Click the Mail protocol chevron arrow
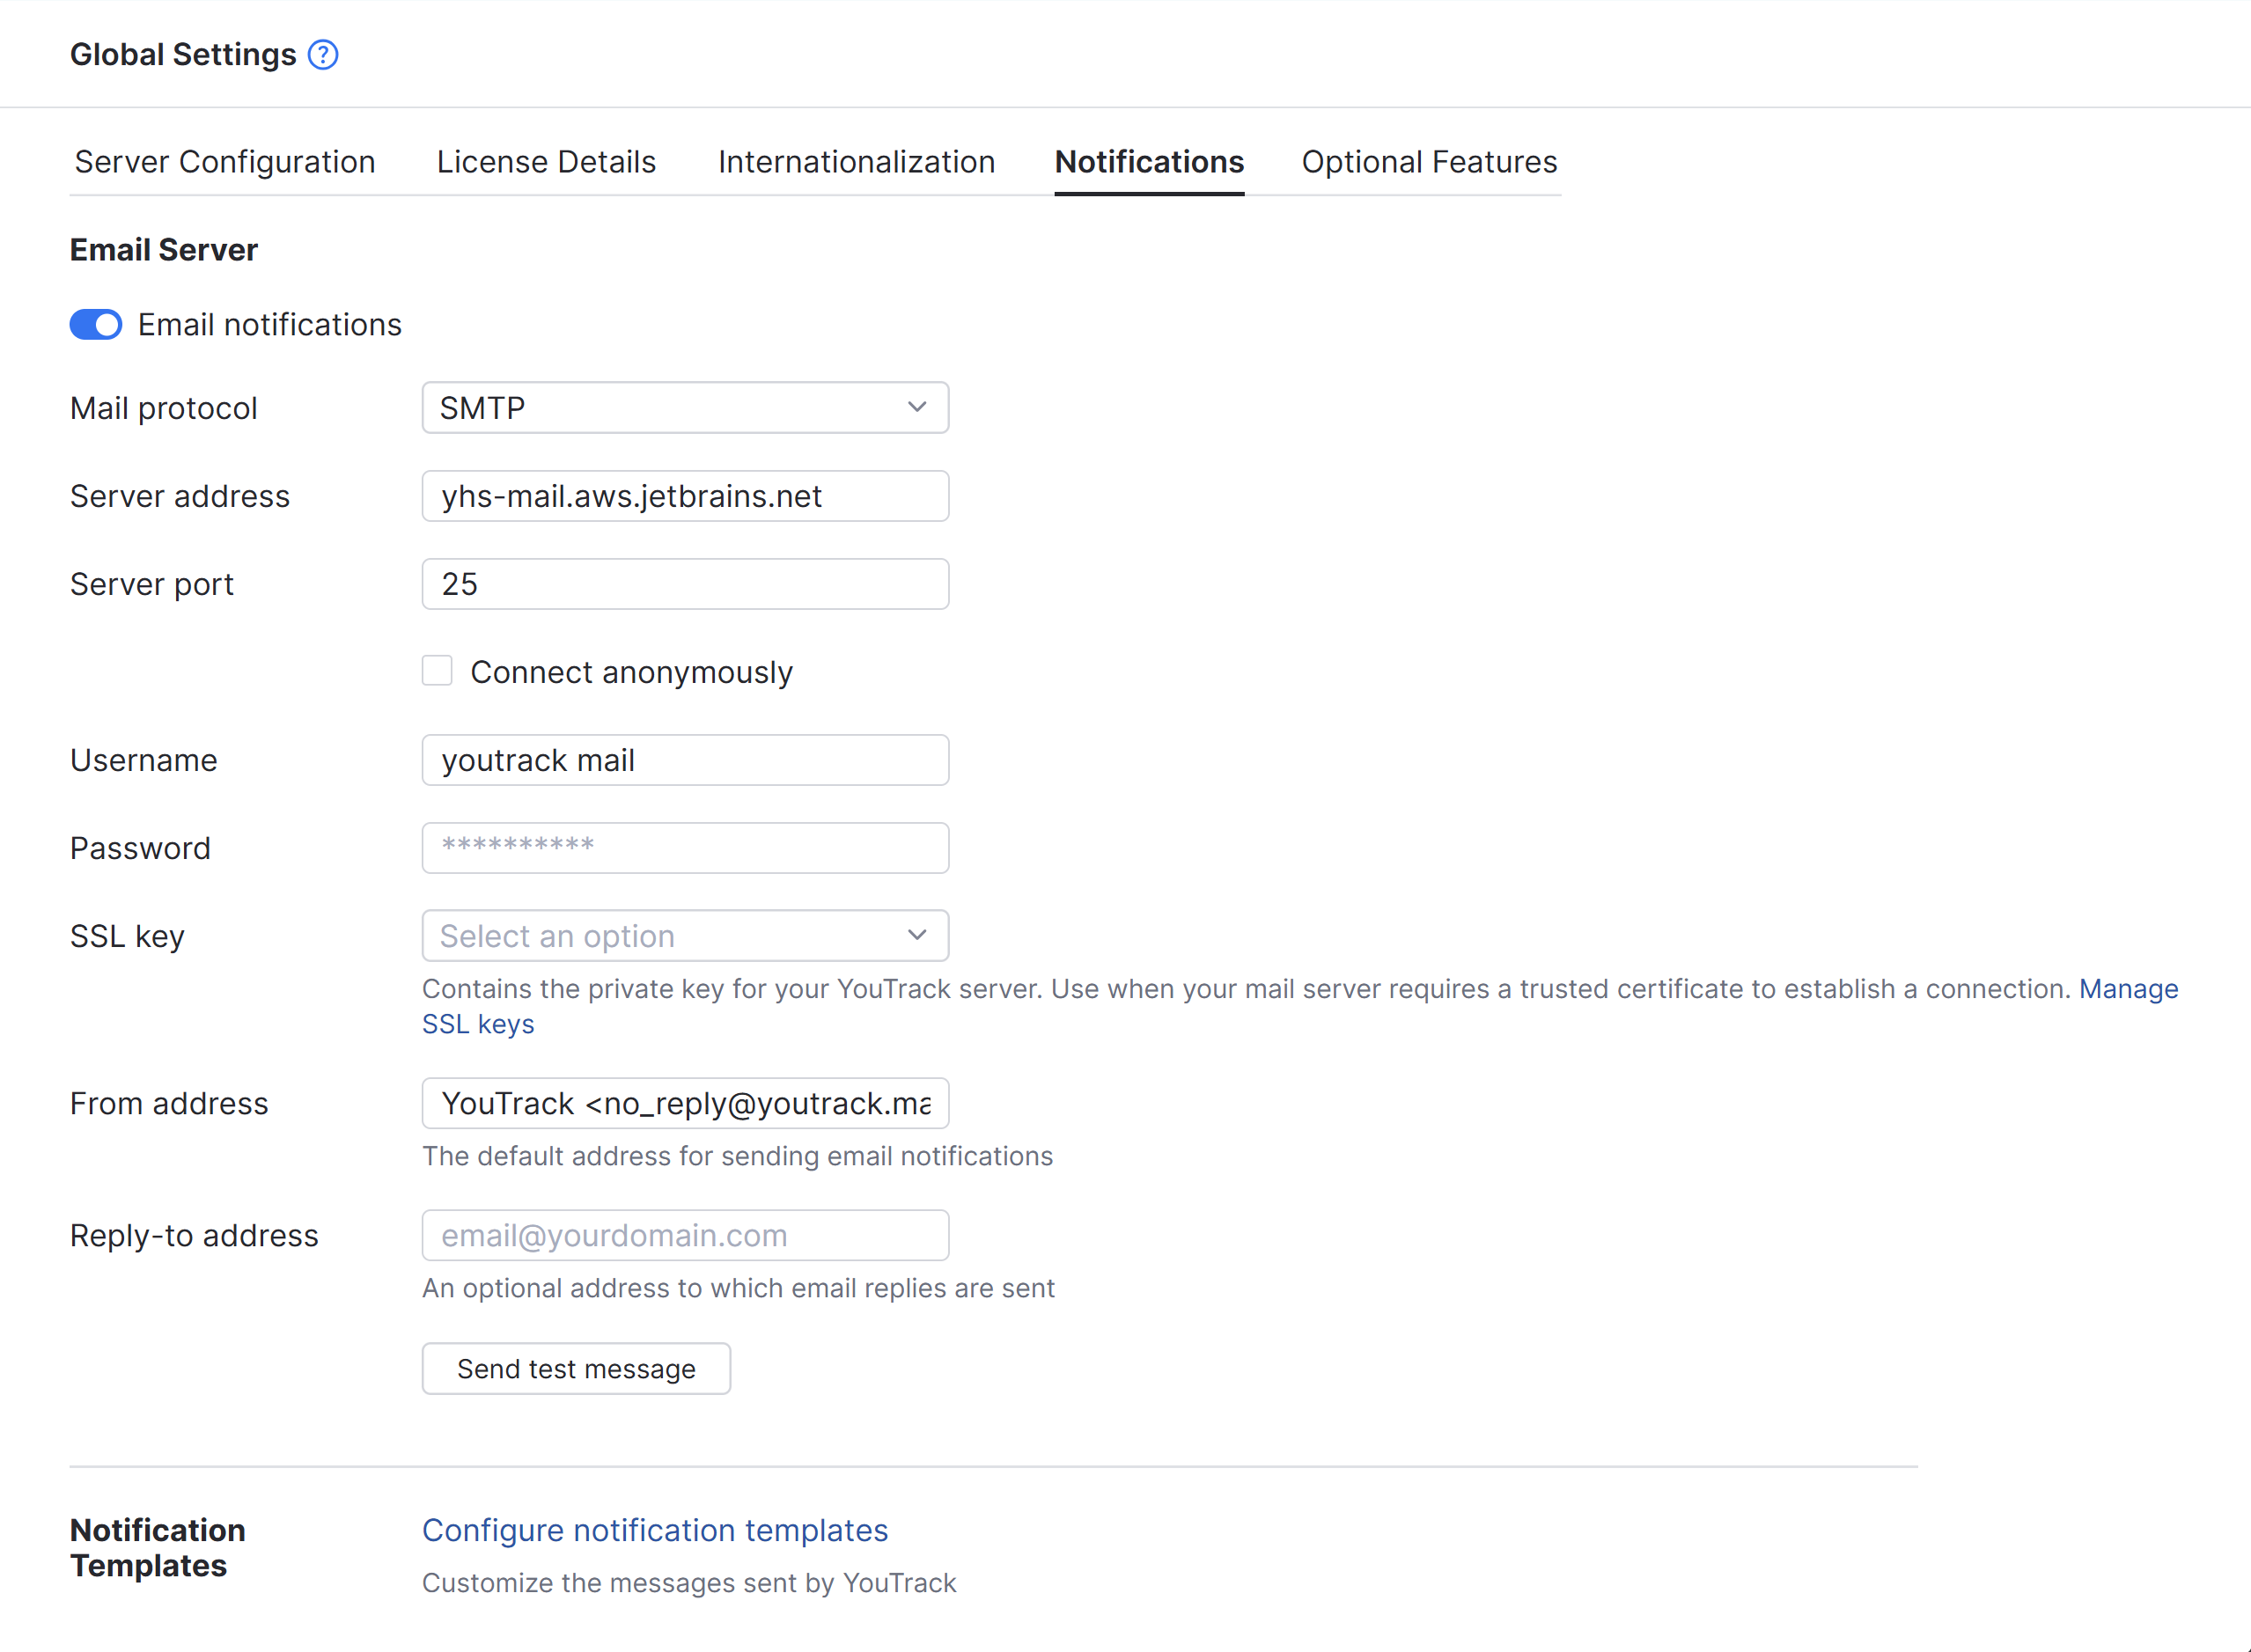Viewport: 2251px width, 1652px height. (917, 408)
